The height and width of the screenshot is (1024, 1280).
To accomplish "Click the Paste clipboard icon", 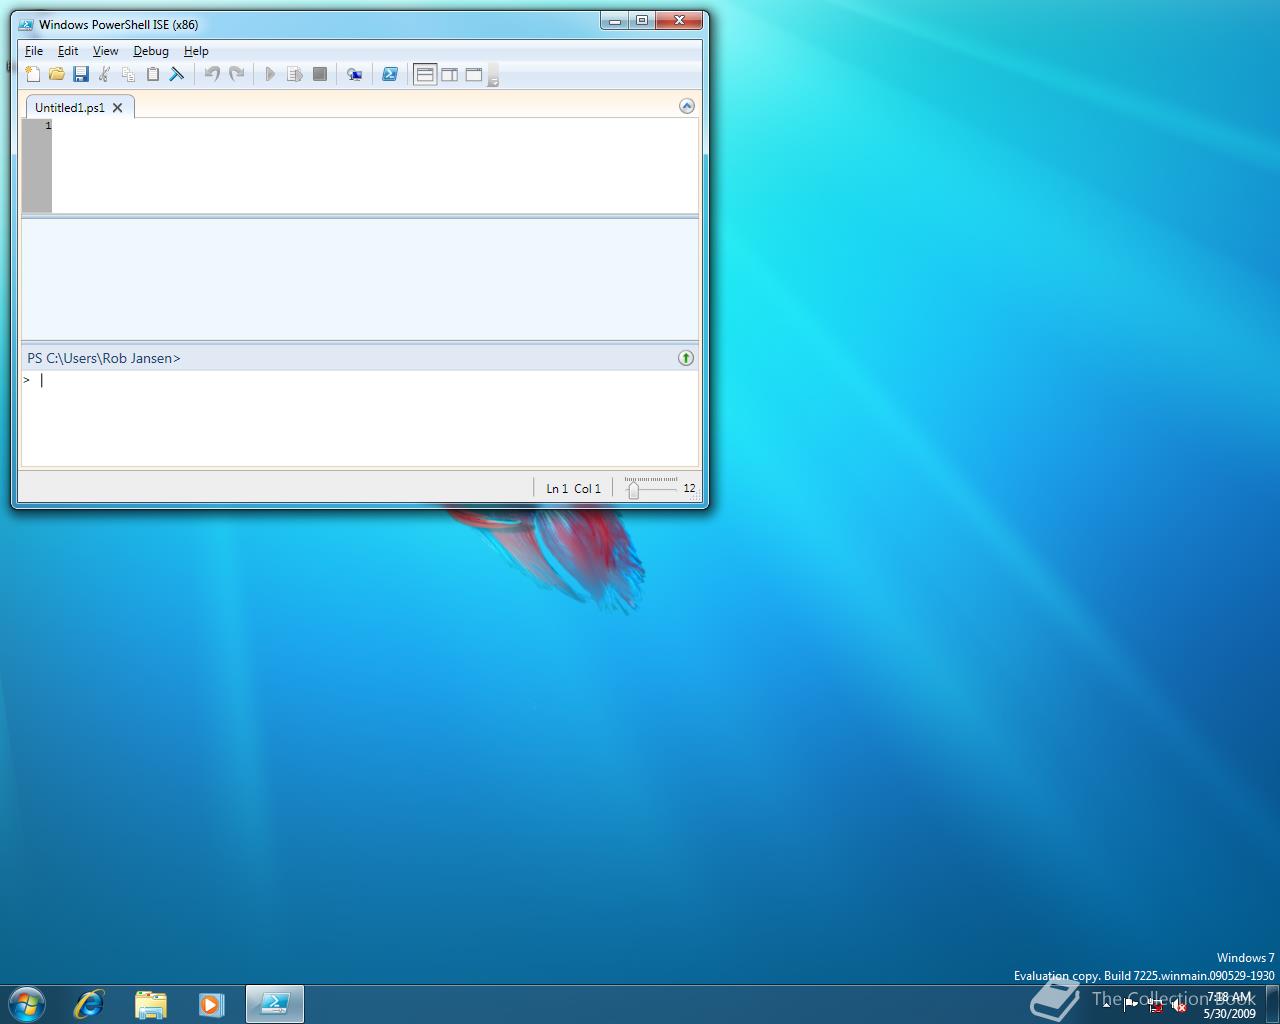I will click(153, 74).
